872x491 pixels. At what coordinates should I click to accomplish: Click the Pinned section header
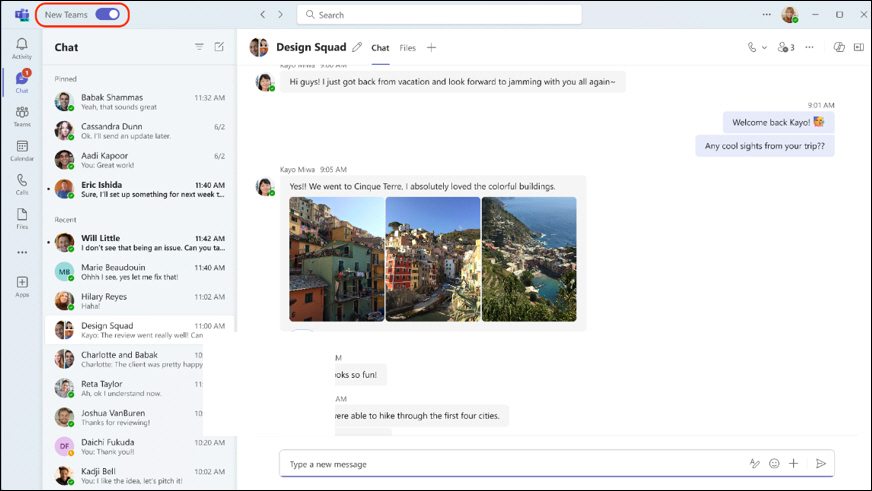[66, 79]
